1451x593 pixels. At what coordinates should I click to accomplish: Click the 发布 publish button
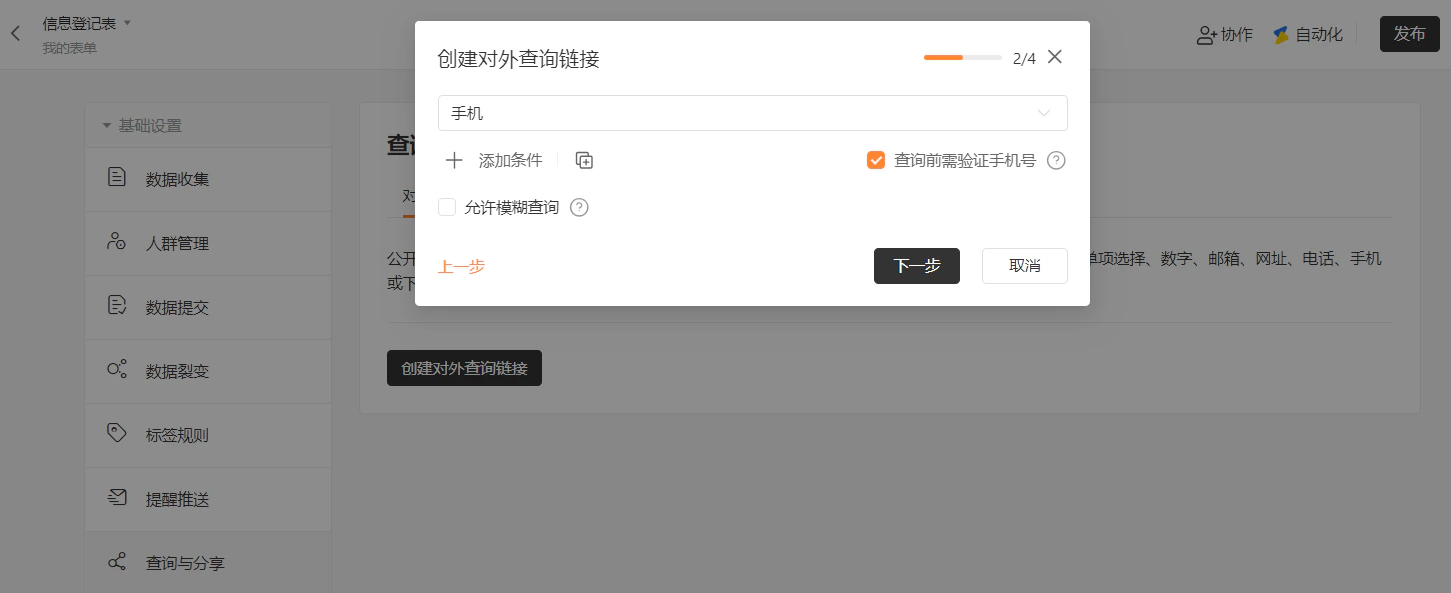tap(1410, 34)
